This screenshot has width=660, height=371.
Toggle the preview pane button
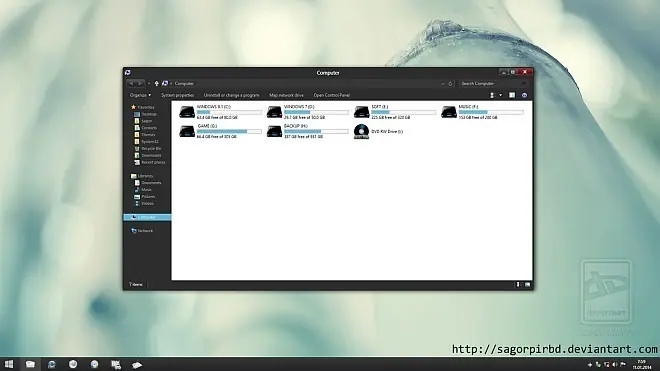click(x=512, y=95)
